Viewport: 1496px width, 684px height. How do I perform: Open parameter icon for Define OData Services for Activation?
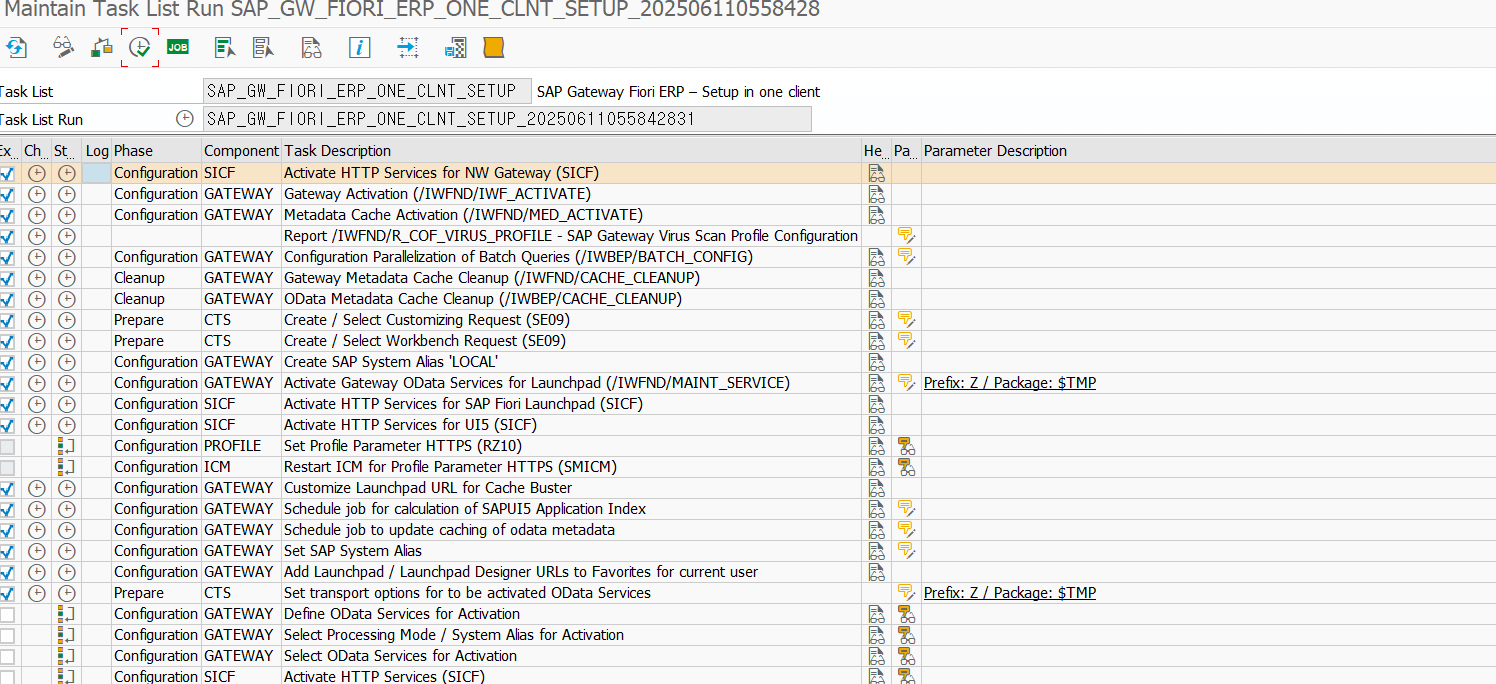click(x=906, y=614)
